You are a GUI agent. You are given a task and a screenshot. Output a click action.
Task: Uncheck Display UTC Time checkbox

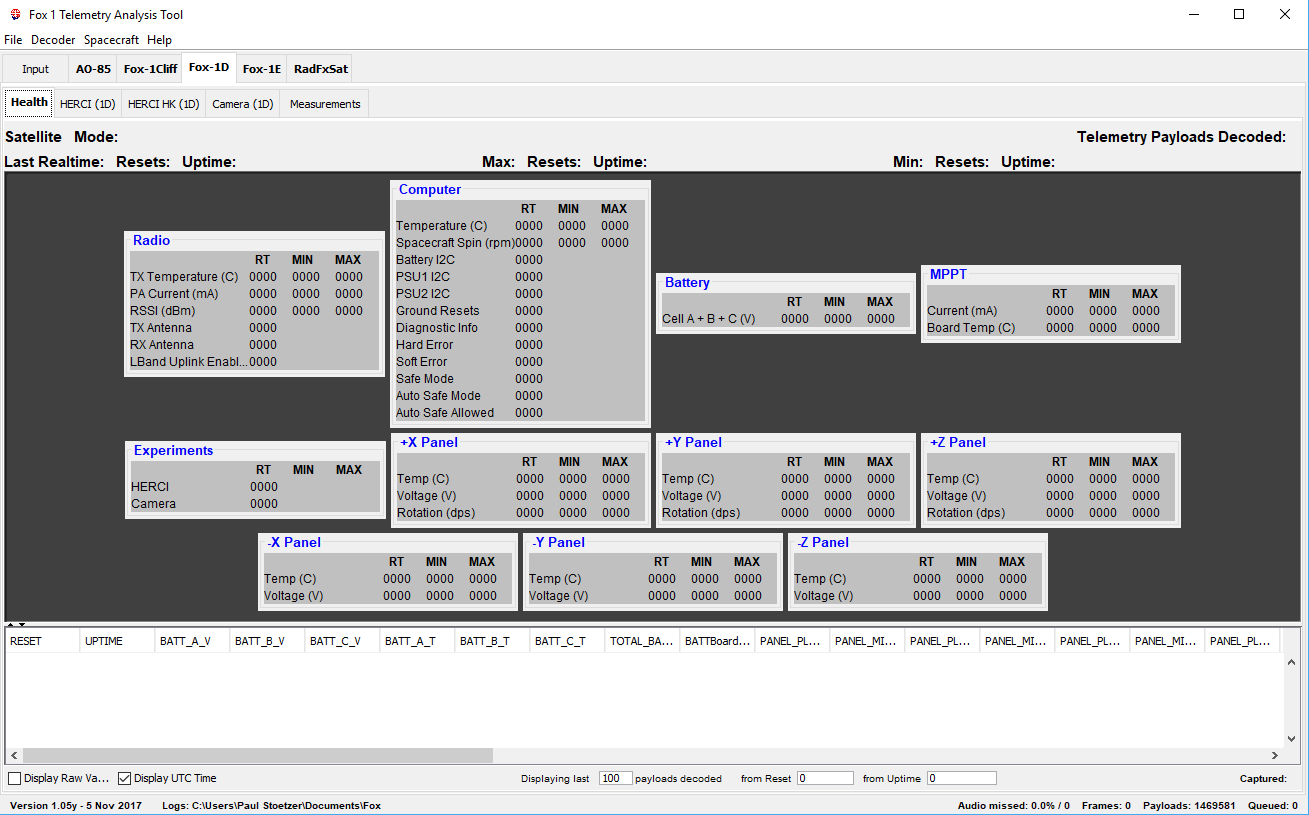pos(125,778)
